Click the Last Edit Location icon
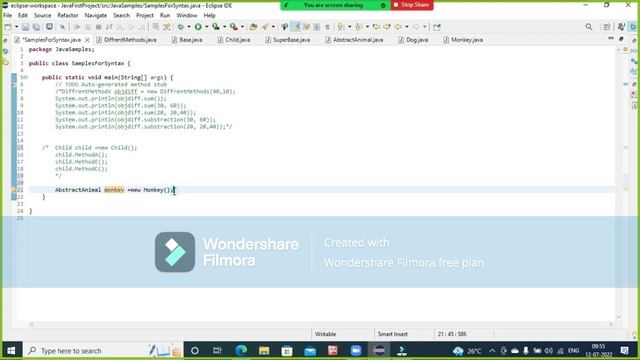The height and width of the screenshot is (360, 640). click(376, 27)
